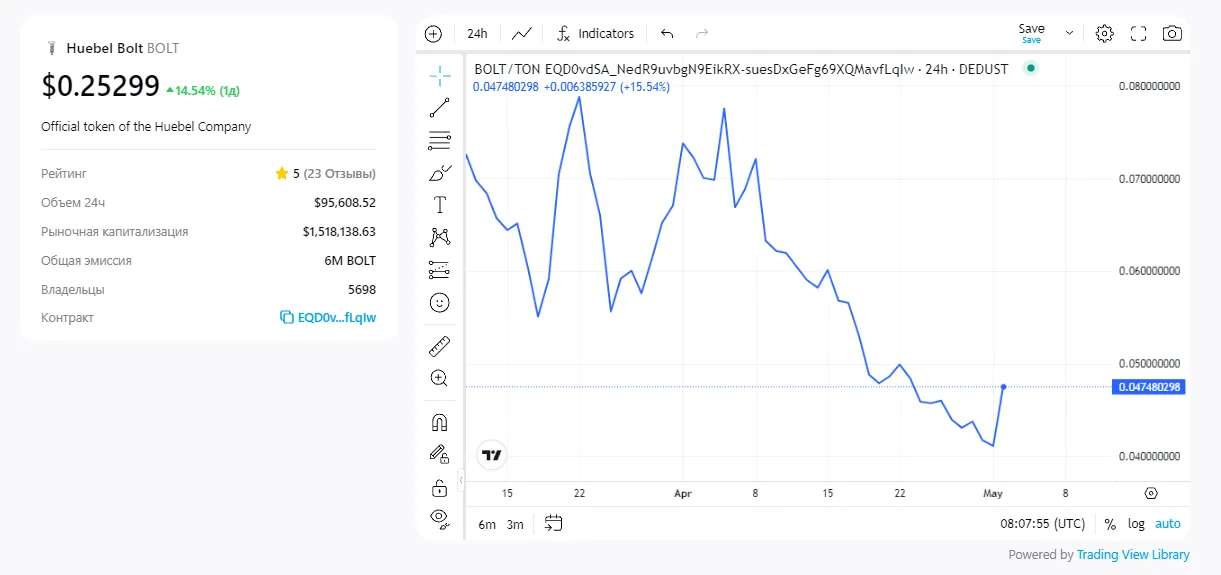Open the emoji icons tool
This screenshot has width=1221, height=575.
click(x=439, y=301)
